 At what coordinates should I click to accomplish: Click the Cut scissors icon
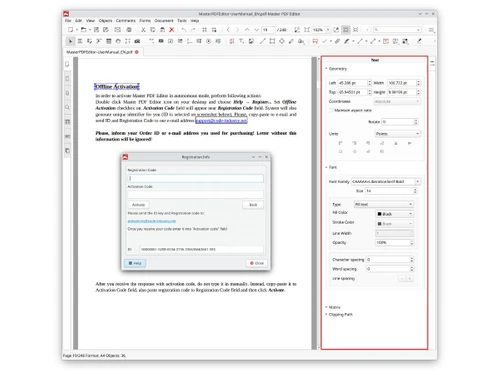tap(143, 30)
